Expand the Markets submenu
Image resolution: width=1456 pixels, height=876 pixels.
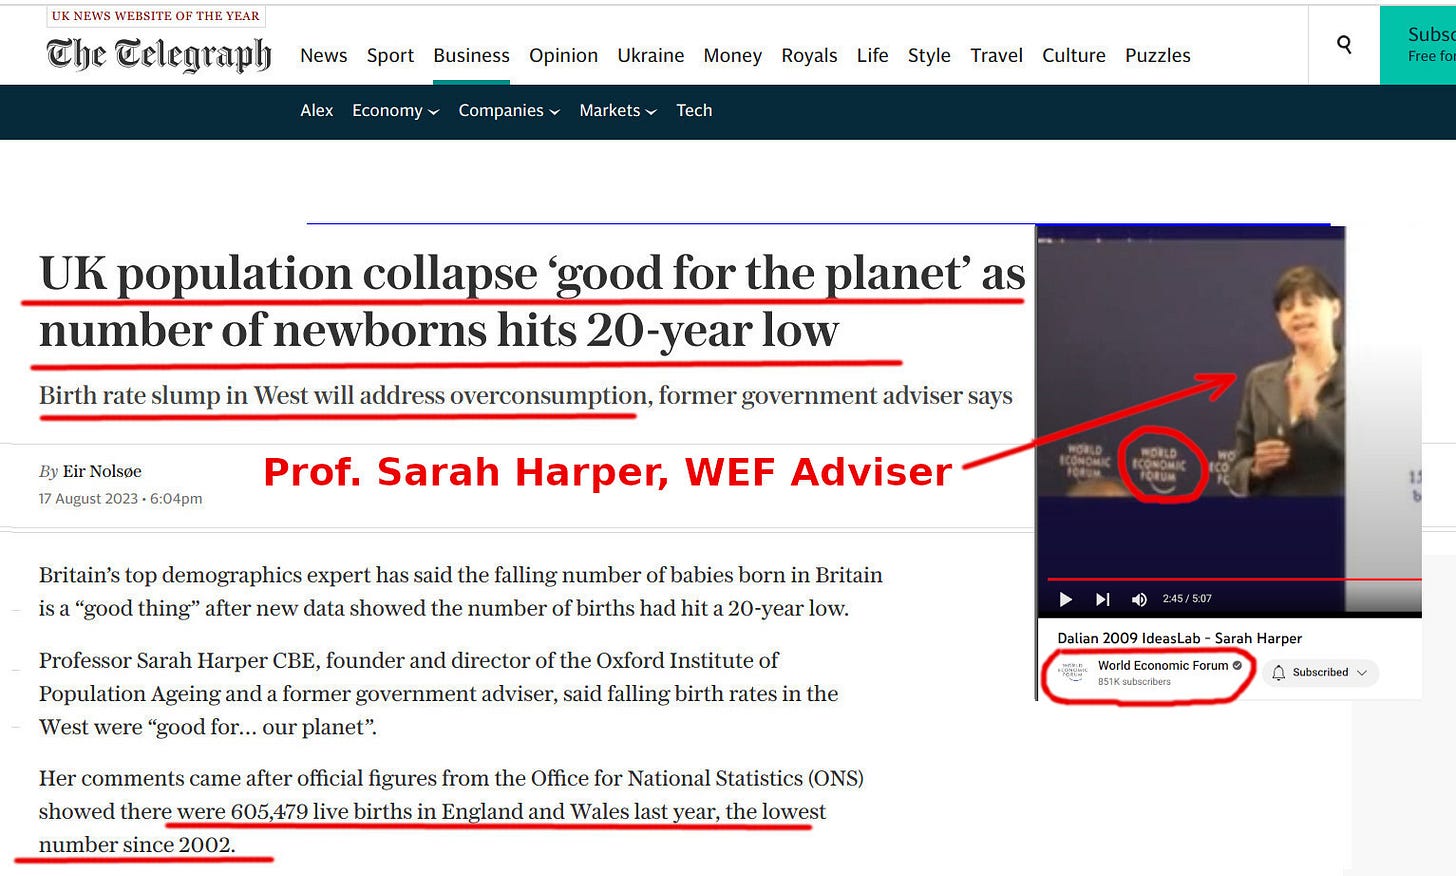point(618,111)
